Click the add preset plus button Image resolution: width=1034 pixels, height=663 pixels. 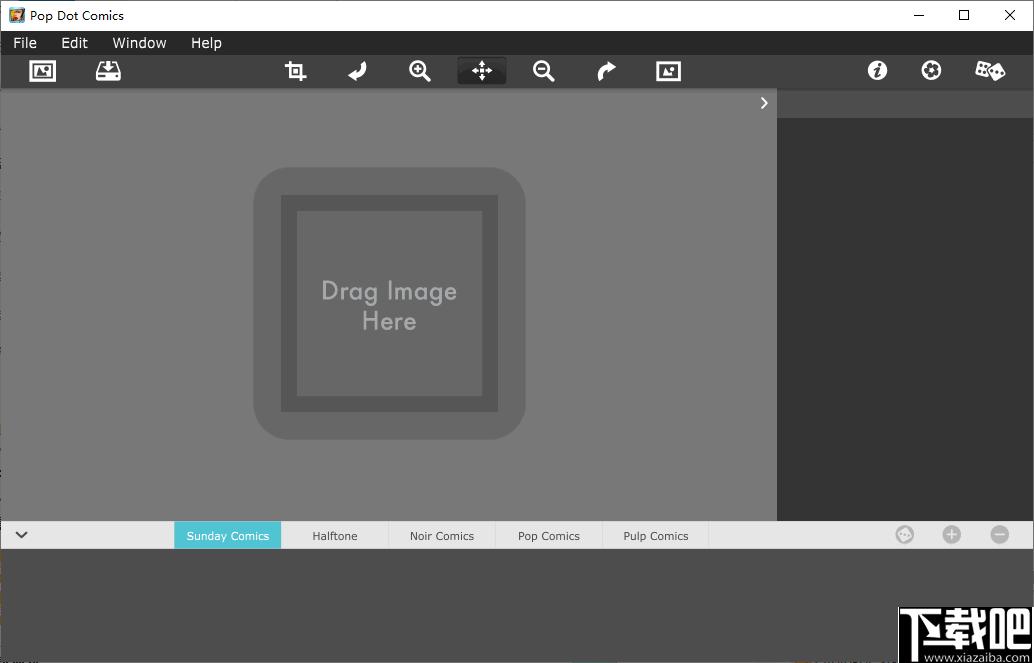tap(952, 535)
